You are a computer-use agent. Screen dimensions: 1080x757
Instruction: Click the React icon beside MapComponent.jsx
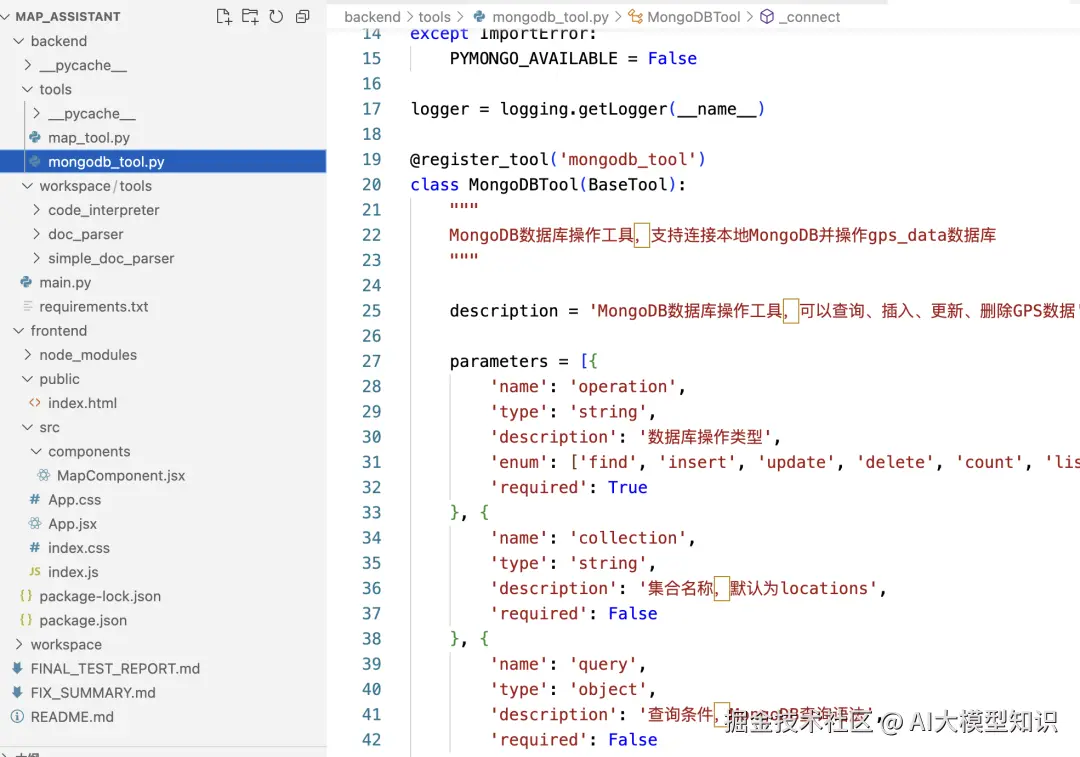(x=44, y=475)
